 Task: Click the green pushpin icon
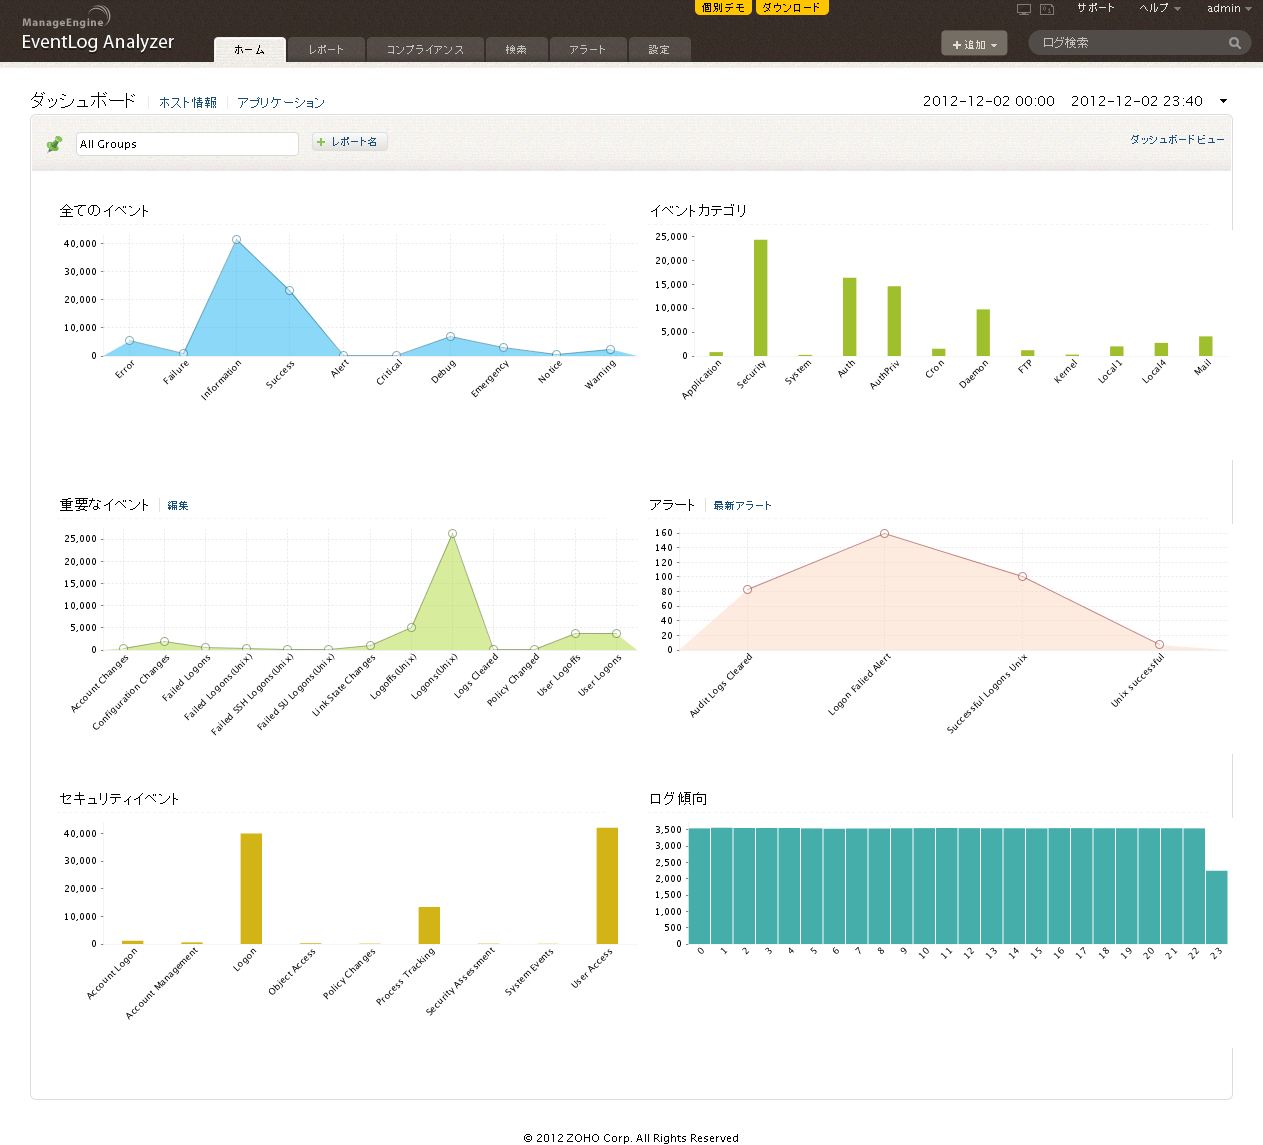pos(54,144)
